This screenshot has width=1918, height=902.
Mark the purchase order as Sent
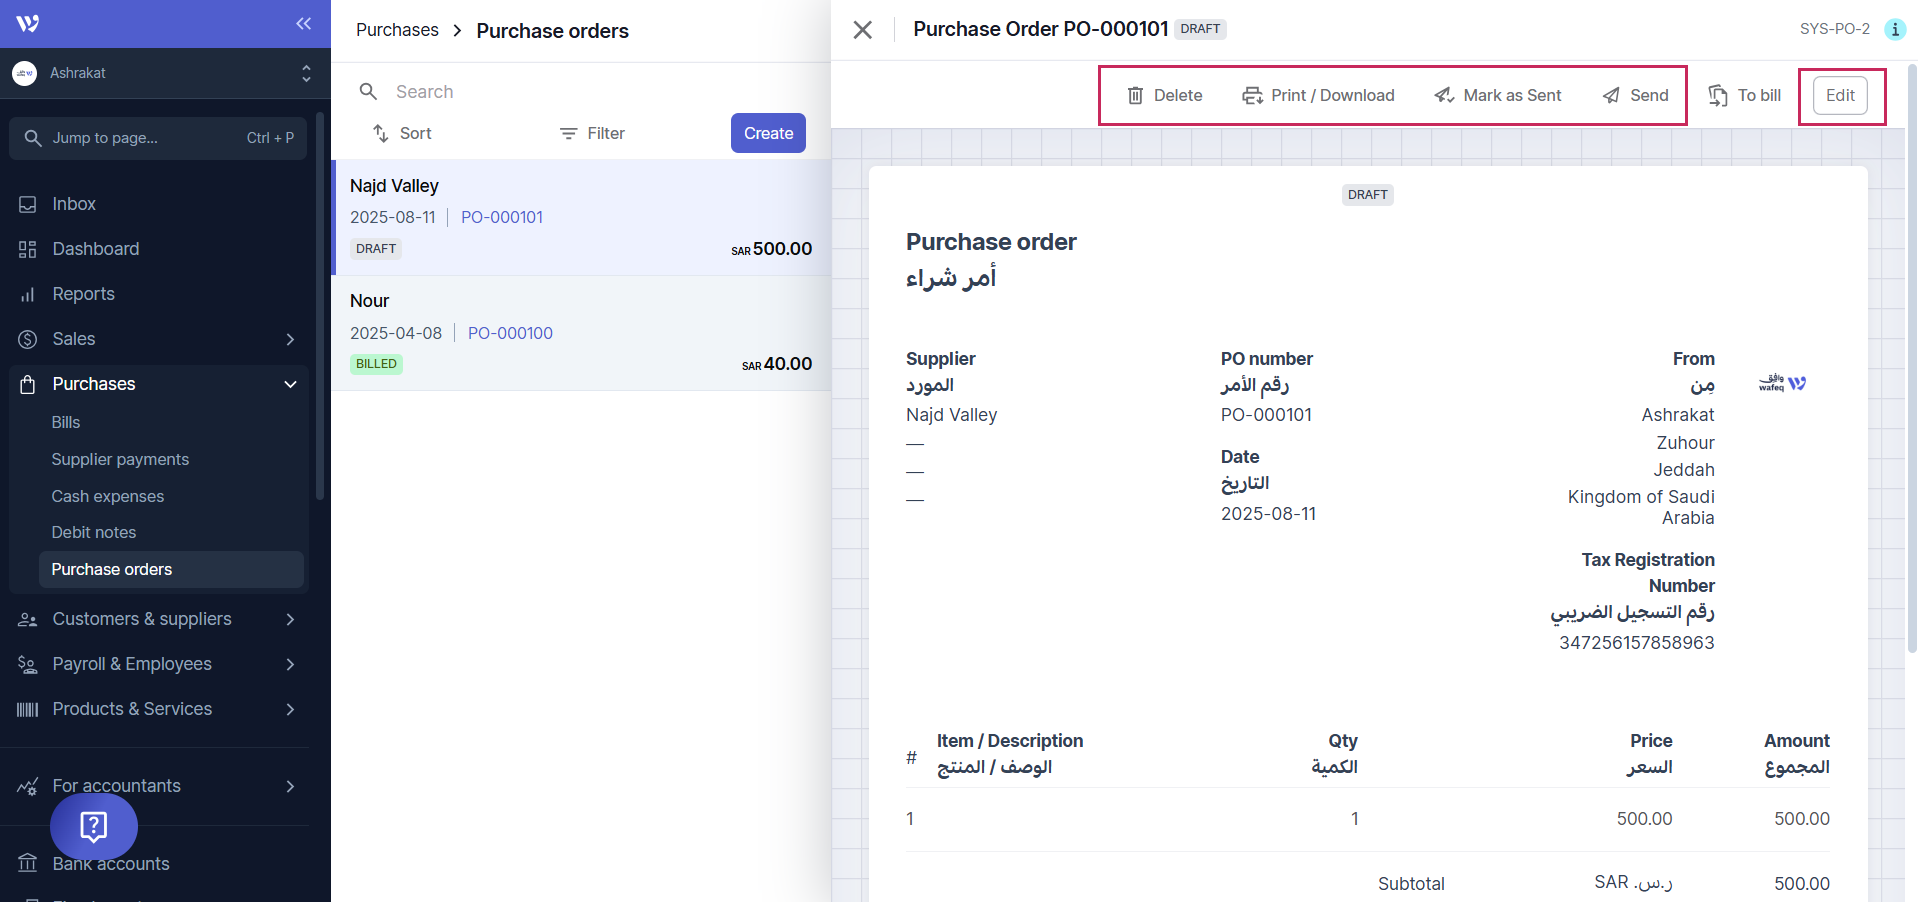[1497, 96]
